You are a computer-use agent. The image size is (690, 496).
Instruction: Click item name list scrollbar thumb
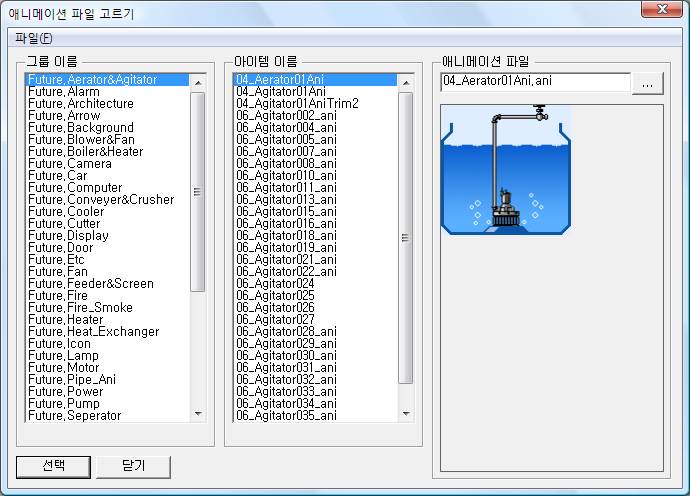click(405, 238)
